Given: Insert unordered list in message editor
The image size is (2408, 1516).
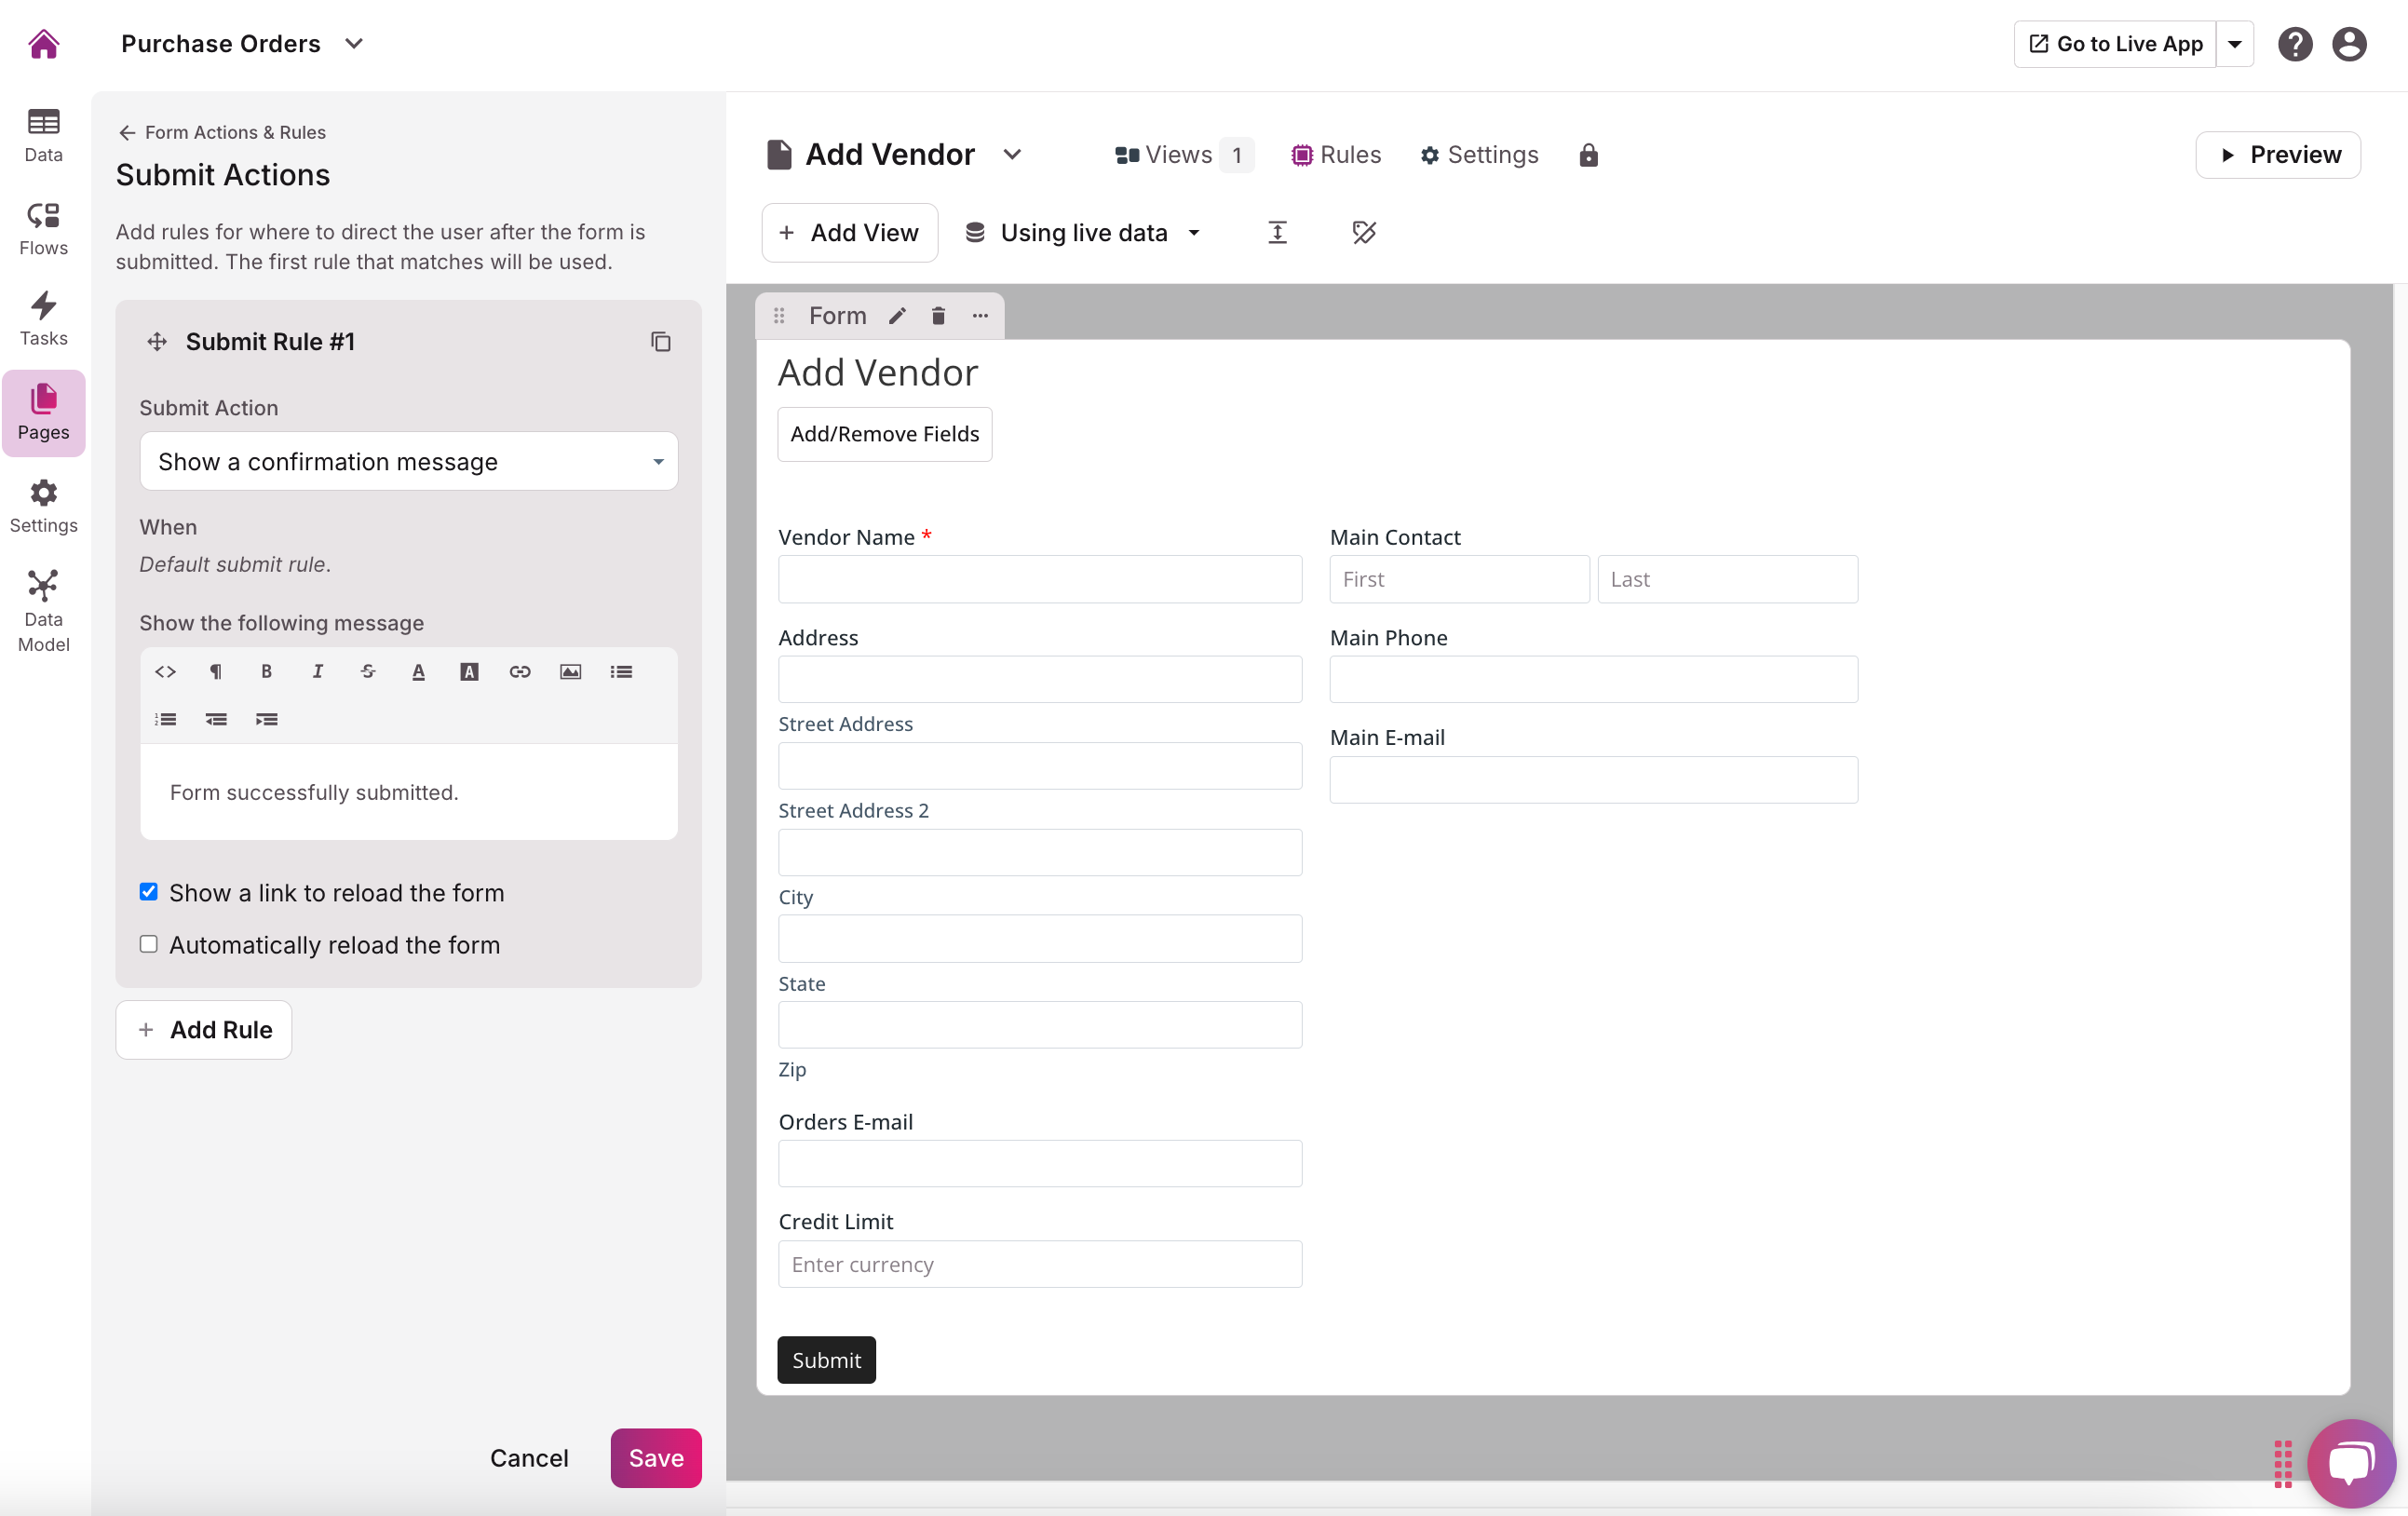Looking at the screenshot, I should tap(621, 672).
